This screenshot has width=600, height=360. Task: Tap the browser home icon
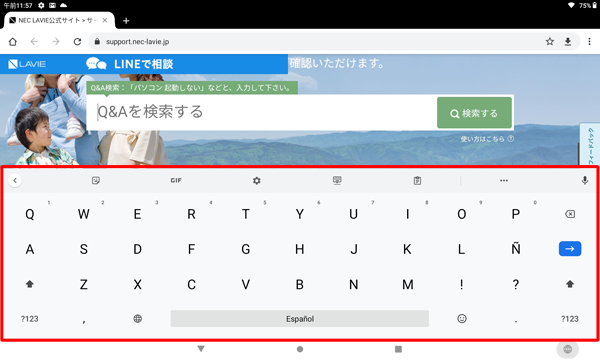[x=13, y=41]
